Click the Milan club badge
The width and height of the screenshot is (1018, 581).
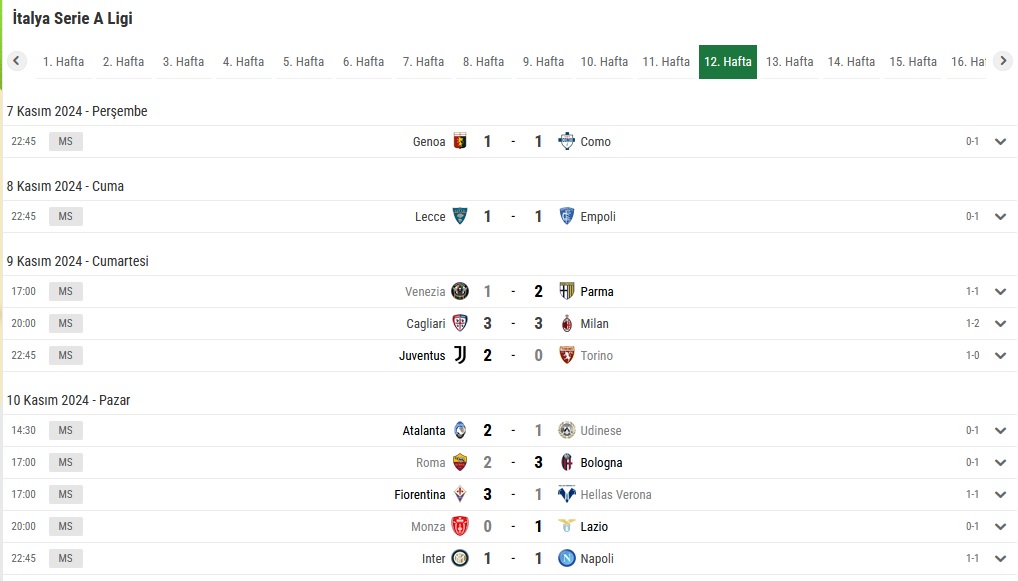(x=567, y=323)
